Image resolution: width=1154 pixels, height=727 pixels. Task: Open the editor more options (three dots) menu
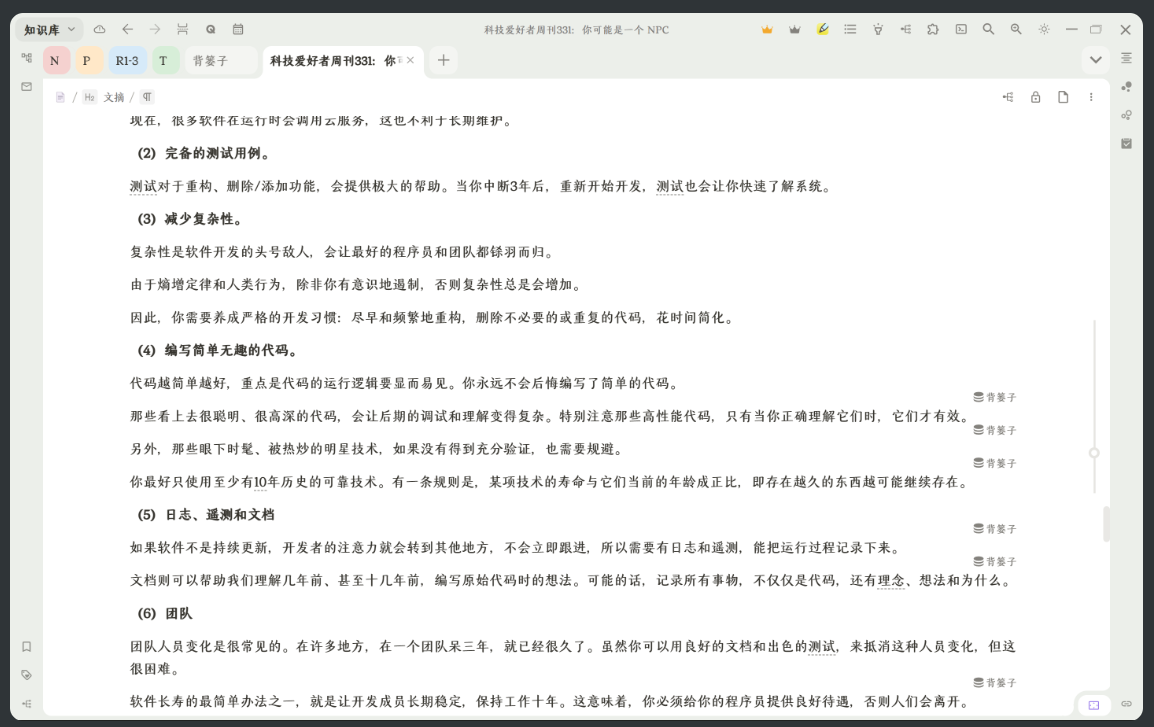coord(1091,97)
